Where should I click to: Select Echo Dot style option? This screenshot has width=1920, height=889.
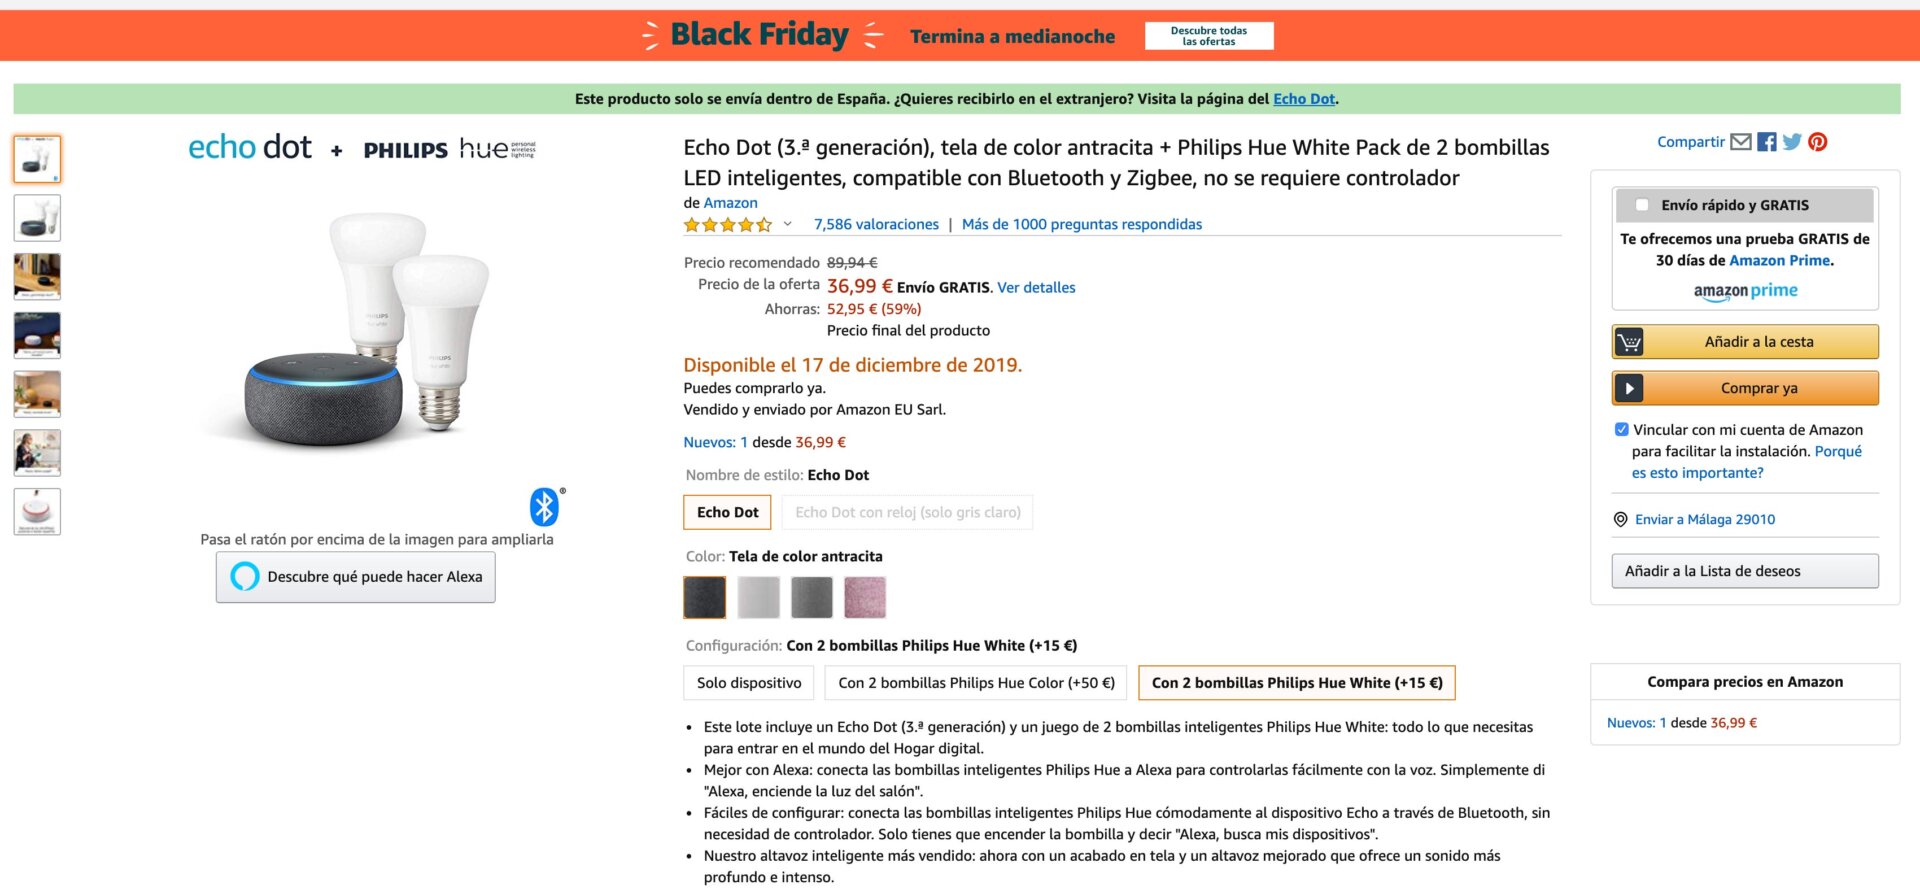tap(728, 512)
